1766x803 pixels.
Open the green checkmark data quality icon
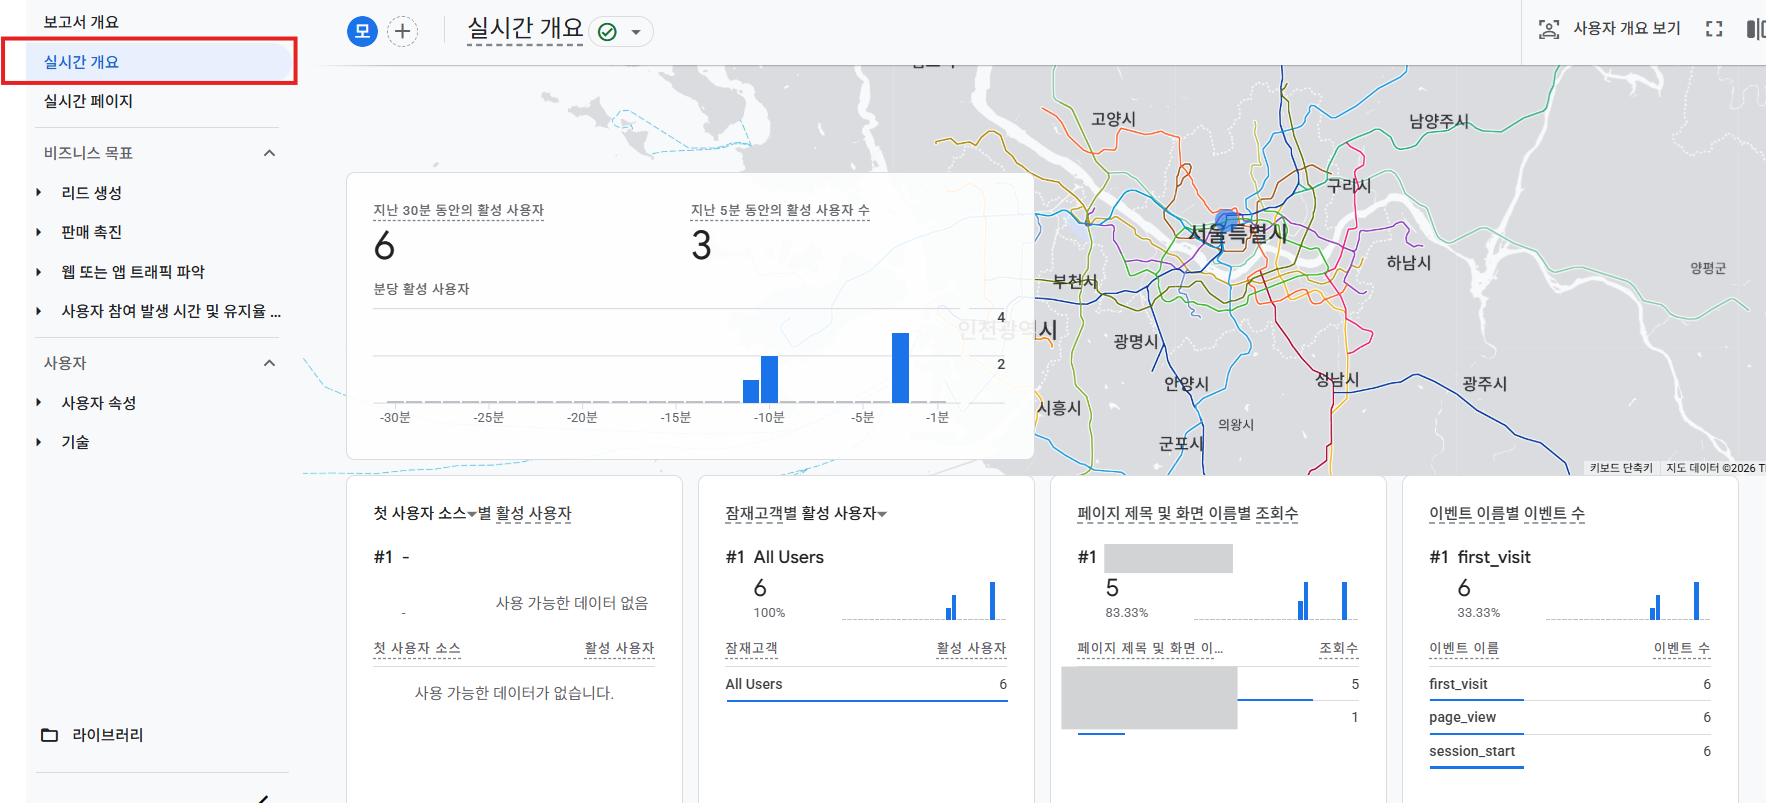pyautogui.click(x=607, y=32)
